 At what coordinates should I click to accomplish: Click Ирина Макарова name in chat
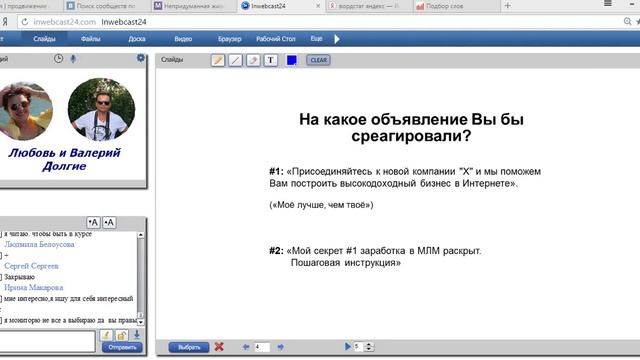tap(33, 288)
